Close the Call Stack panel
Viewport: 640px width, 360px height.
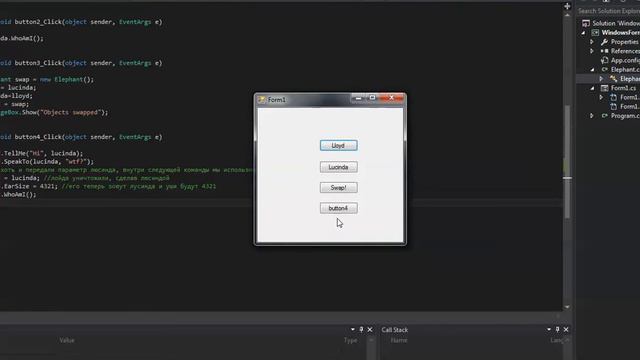coord(566,329)
